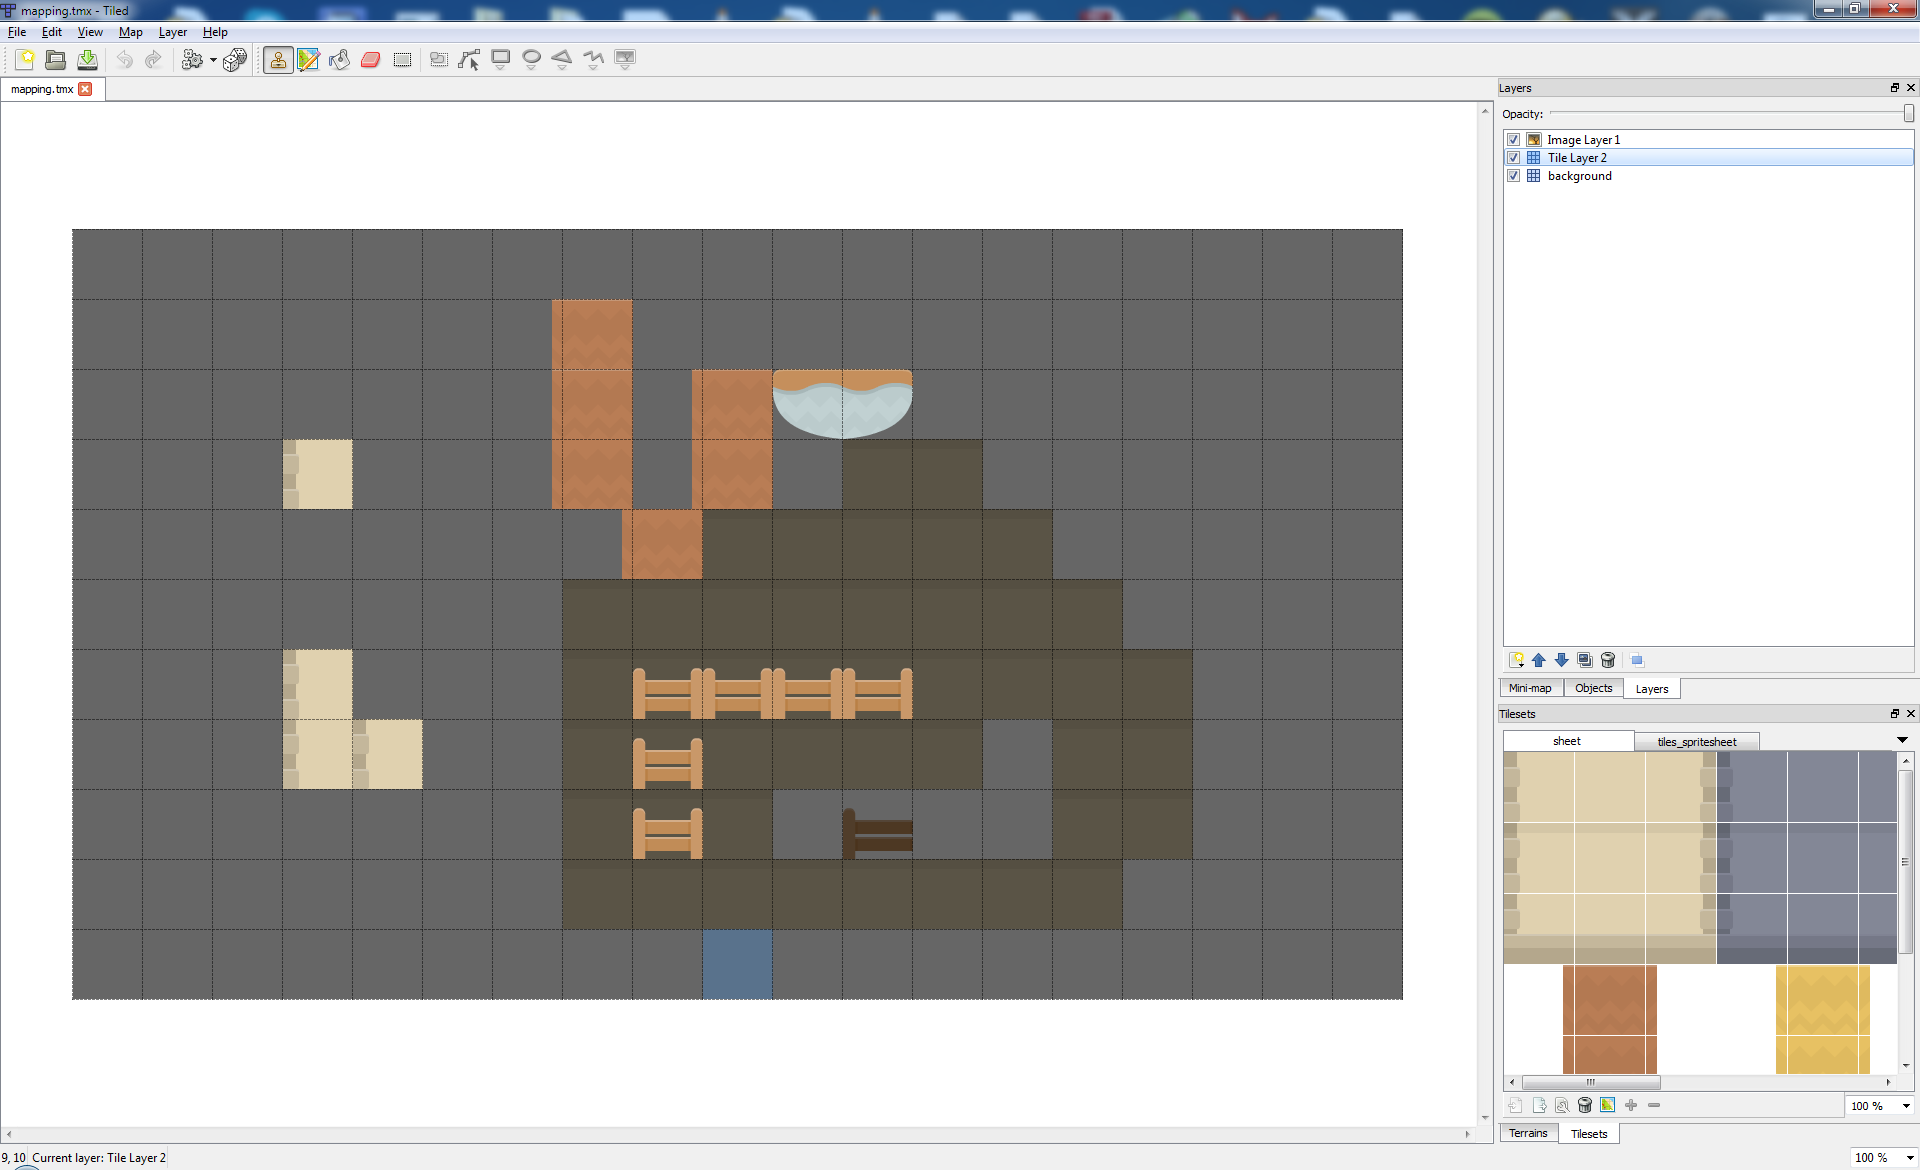The image size is (1920, 1170).
Task: Switch to the mapping.tmx document tab
Action: click(x=42, y=89)
